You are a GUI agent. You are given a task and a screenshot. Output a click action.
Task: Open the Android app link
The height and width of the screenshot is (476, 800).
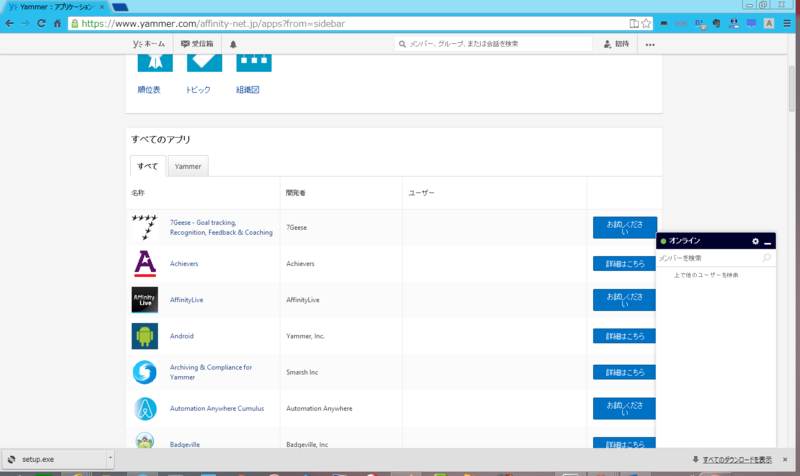(182, 336)
